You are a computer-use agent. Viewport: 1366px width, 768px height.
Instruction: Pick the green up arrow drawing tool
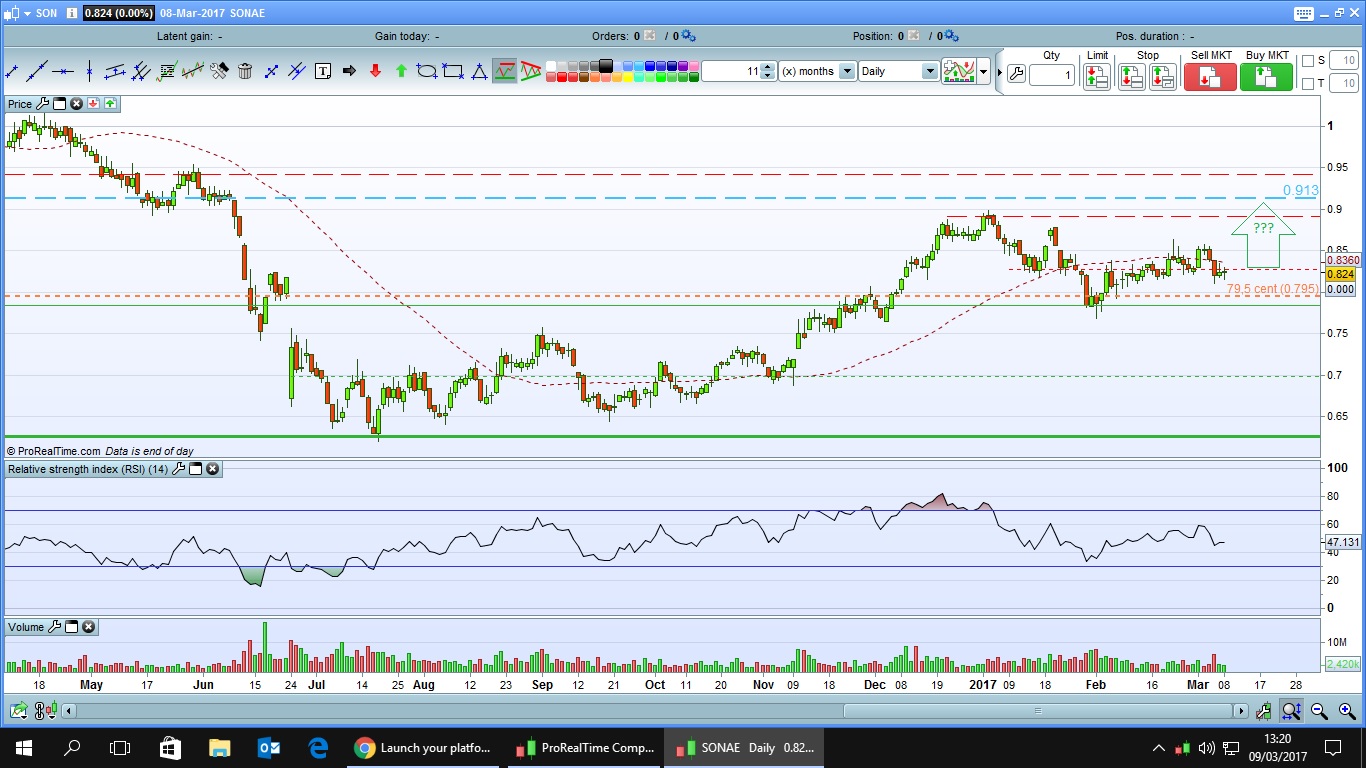tap(401, 71)
